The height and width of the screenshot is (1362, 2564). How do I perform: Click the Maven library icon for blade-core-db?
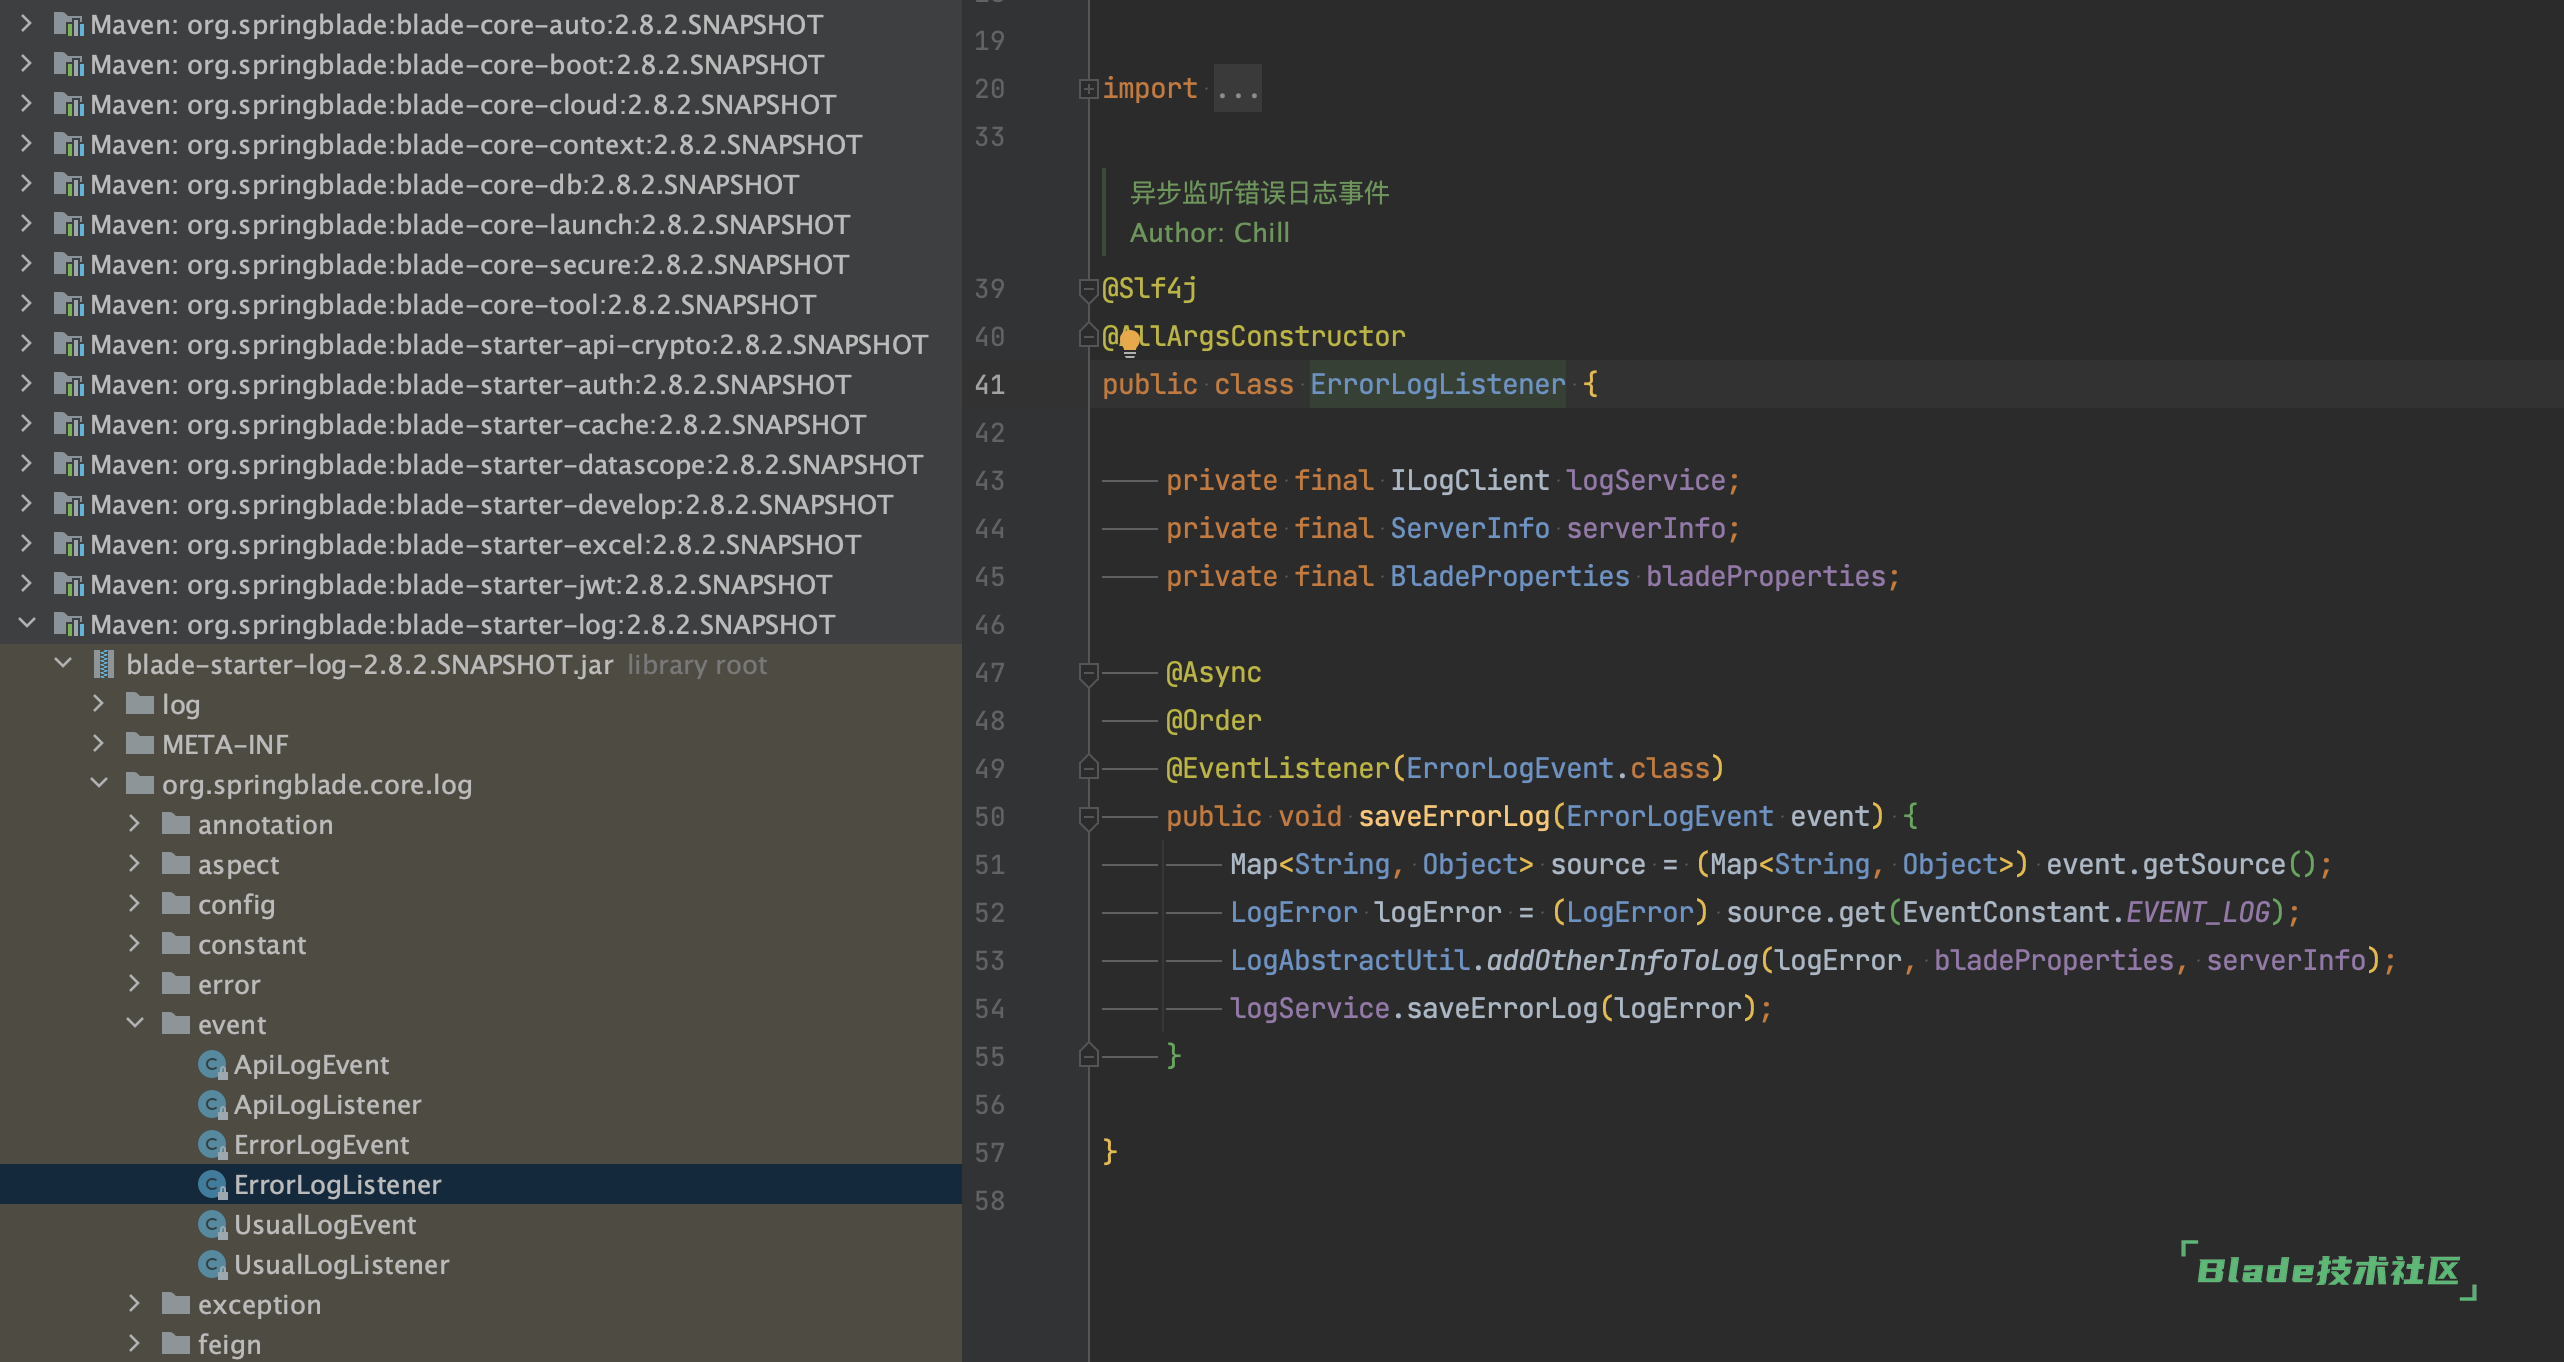[x=68, y=184]
